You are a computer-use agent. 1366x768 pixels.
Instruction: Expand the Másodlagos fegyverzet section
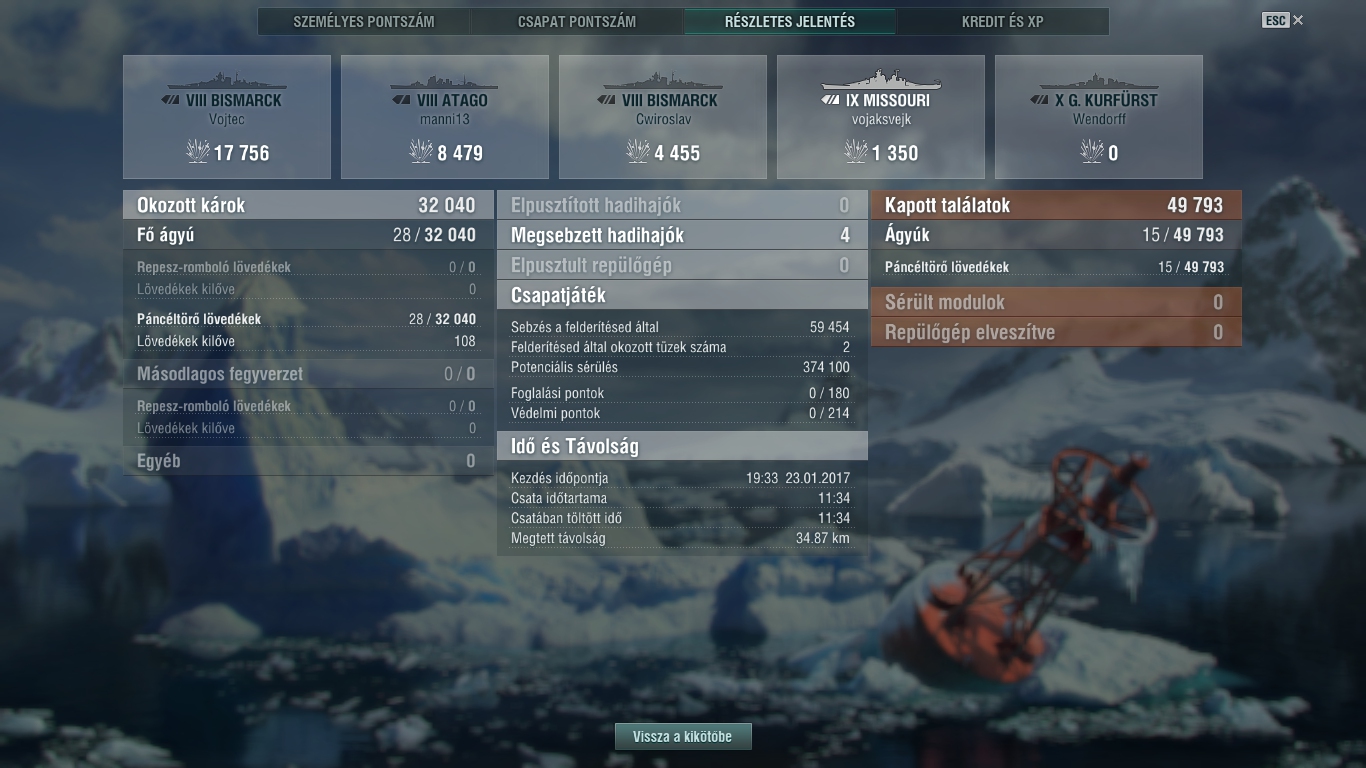[308, 374]
